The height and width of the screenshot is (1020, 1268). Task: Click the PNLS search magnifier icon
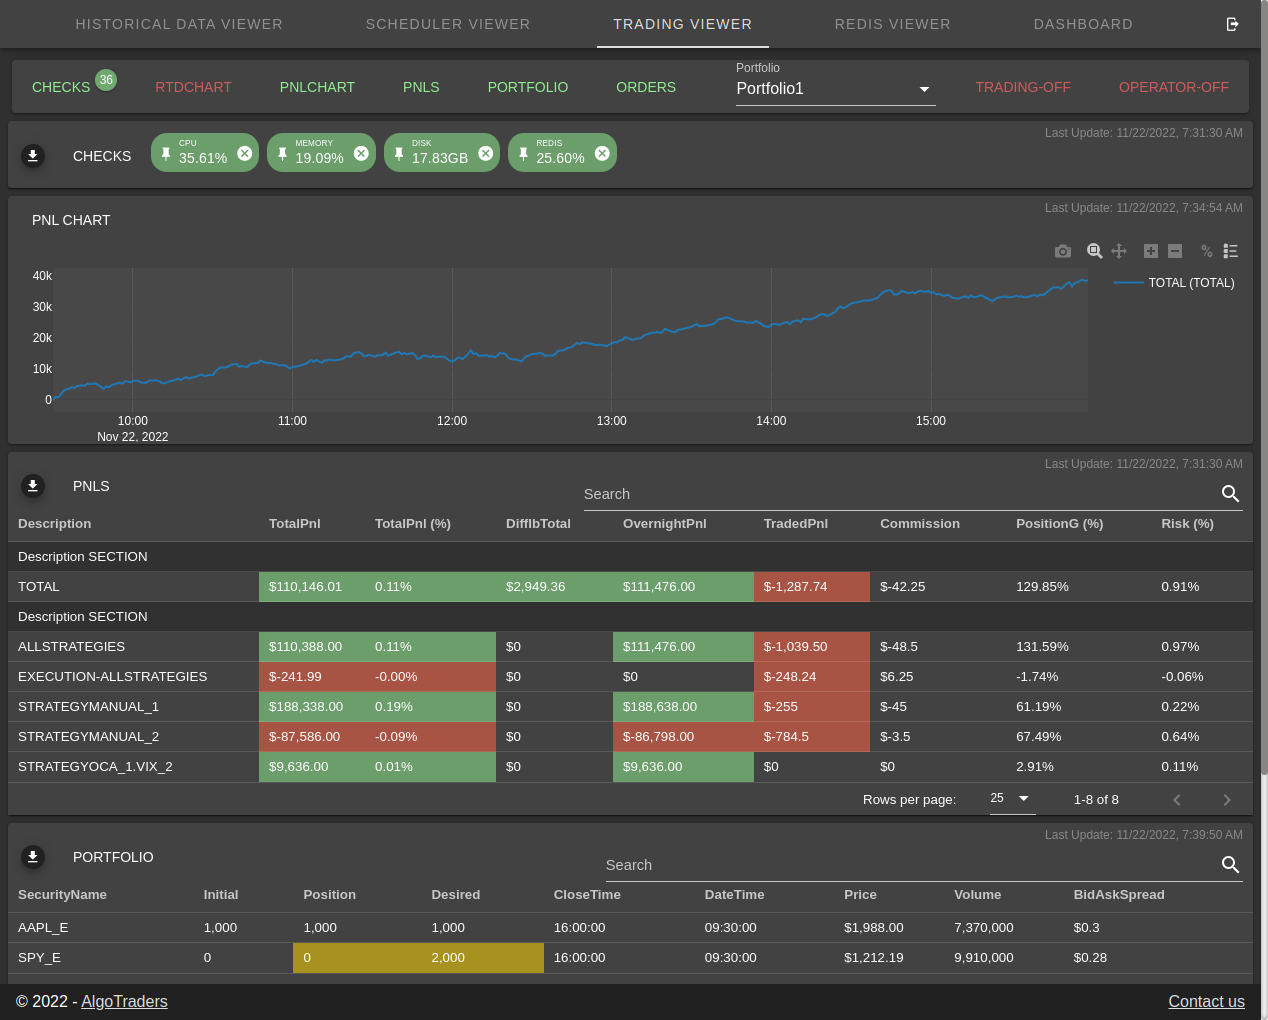pyautogui.click(x=1231, y=494)
